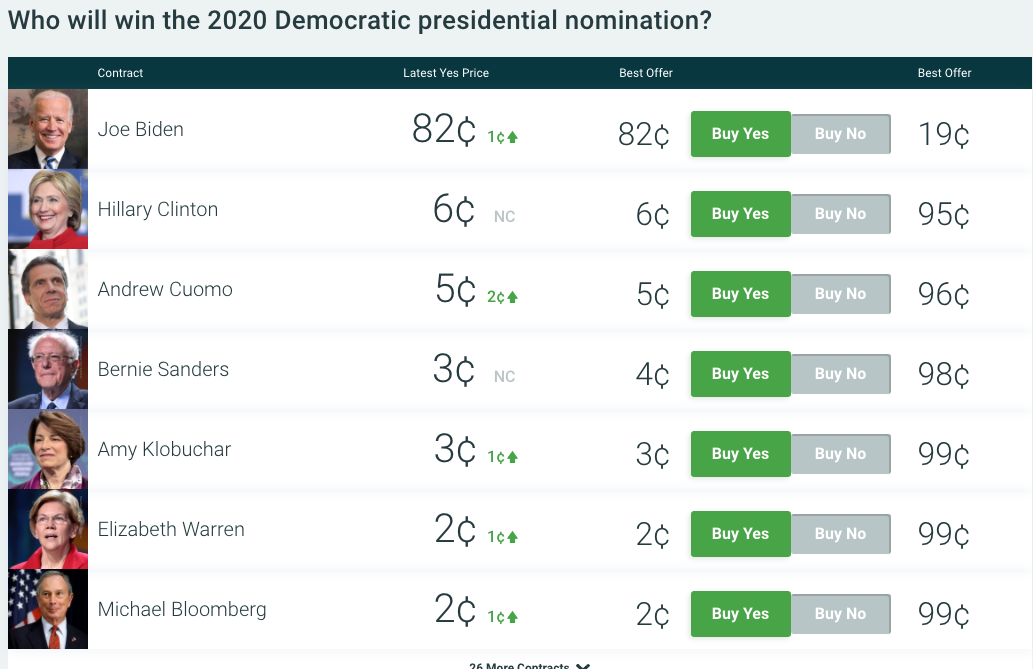Open Elizabeth Warren's portrait thumbnail
Screen dimensions: 1033x669
coord(47,529)
